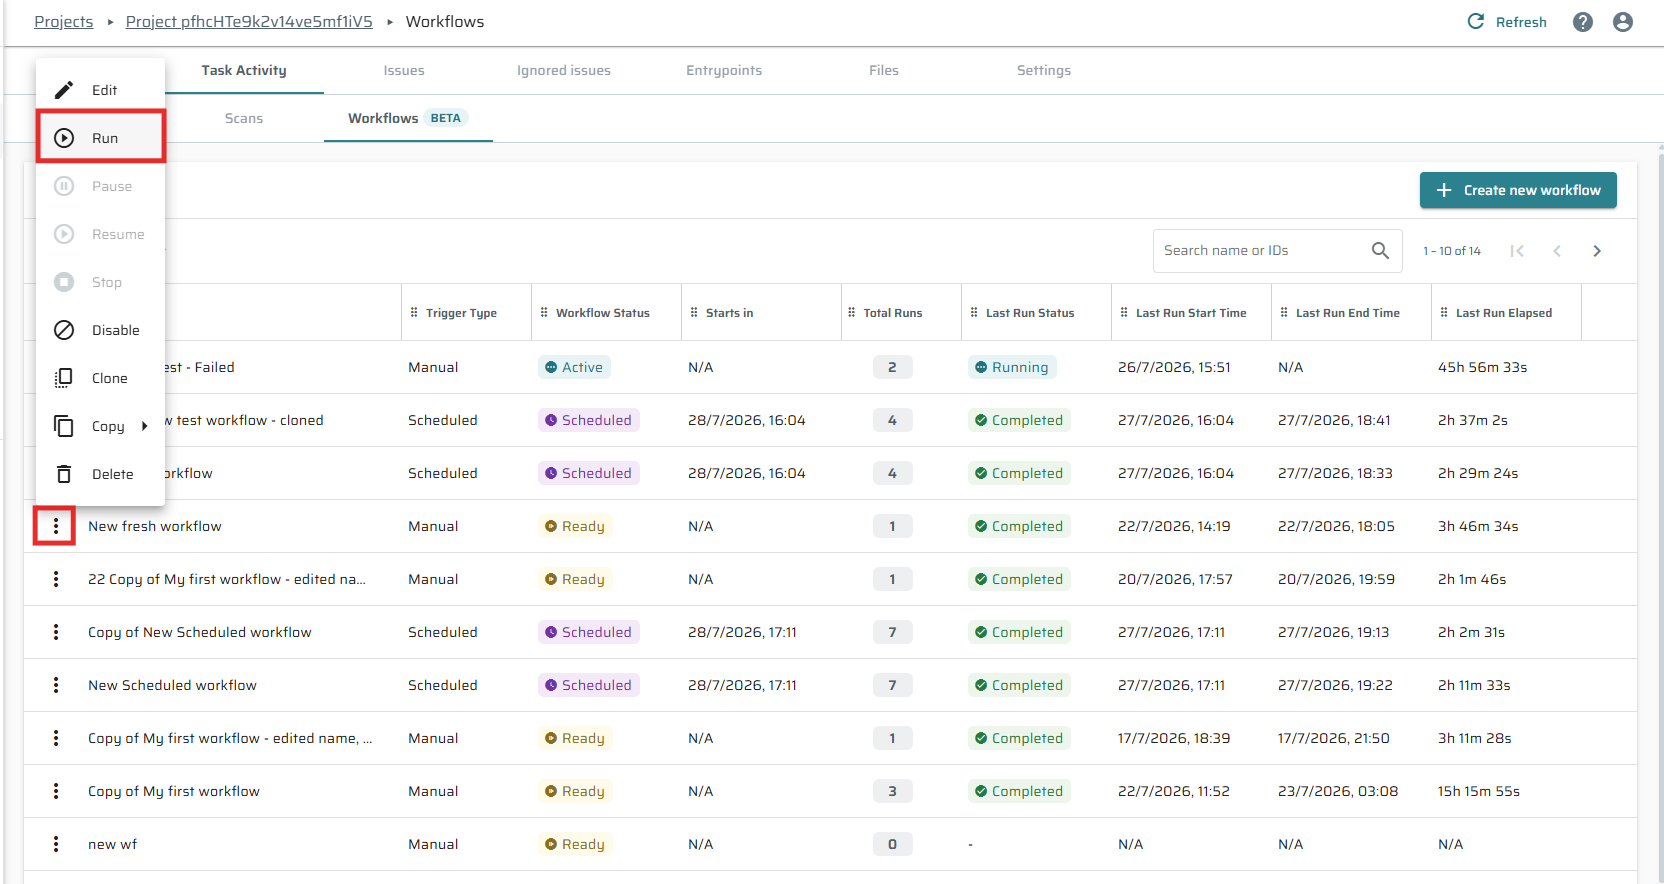The height and width of the screenshot is (884, 1664).
Task: Click the Clone icon in menu
Action: [64, 378]
